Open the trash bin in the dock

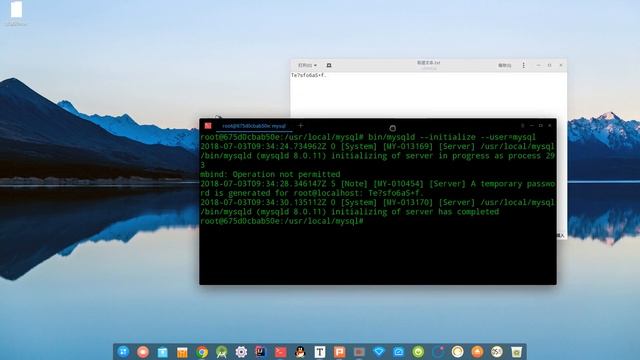516,352
